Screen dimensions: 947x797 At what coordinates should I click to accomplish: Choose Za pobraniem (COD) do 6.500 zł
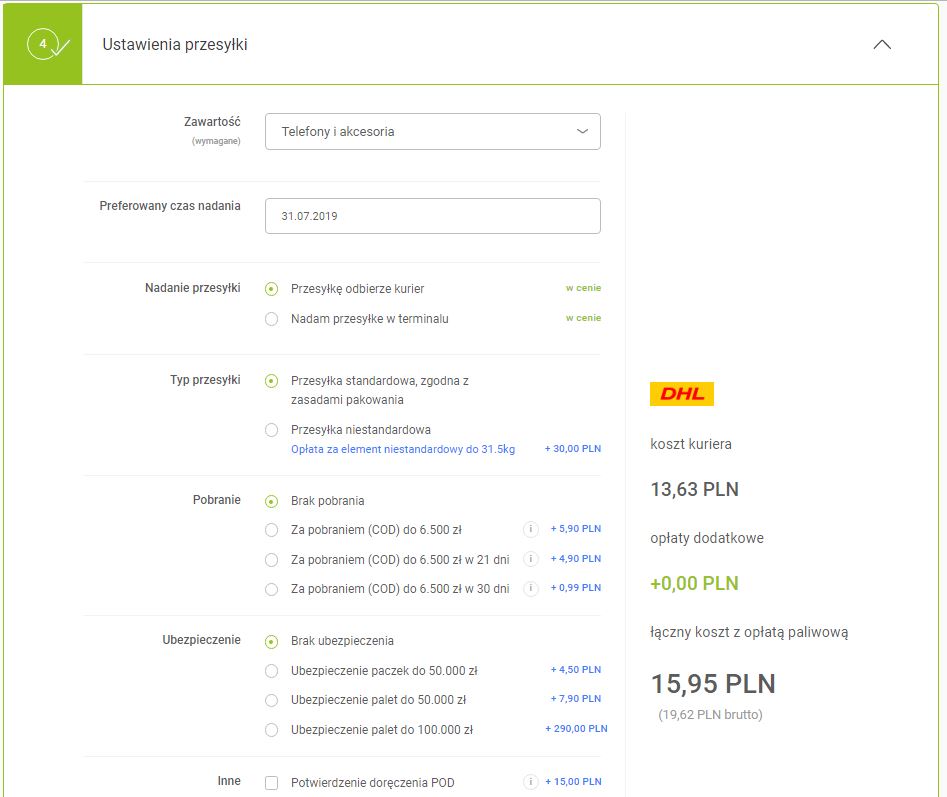coord(271,530)
